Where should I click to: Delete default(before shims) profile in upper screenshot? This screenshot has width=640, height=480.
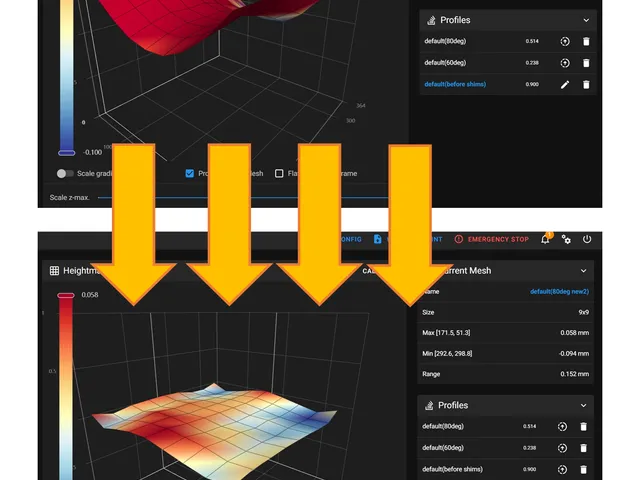click(x=586, y=84)
